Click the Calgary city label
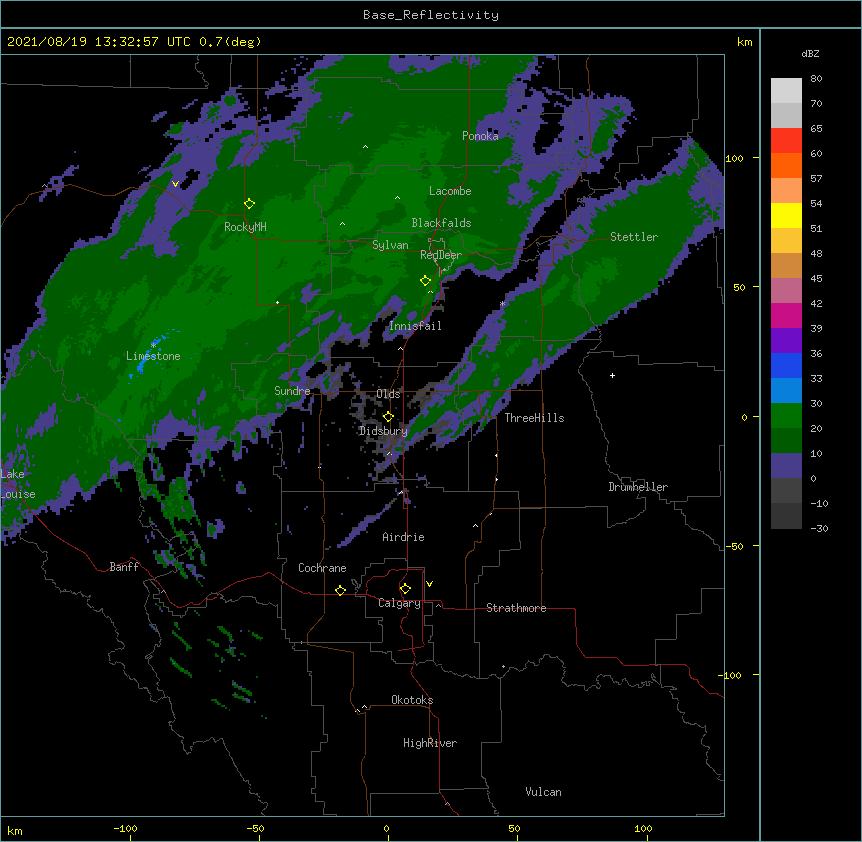The image size is (862, 842). pyautogui.click(x=400, y=603)
